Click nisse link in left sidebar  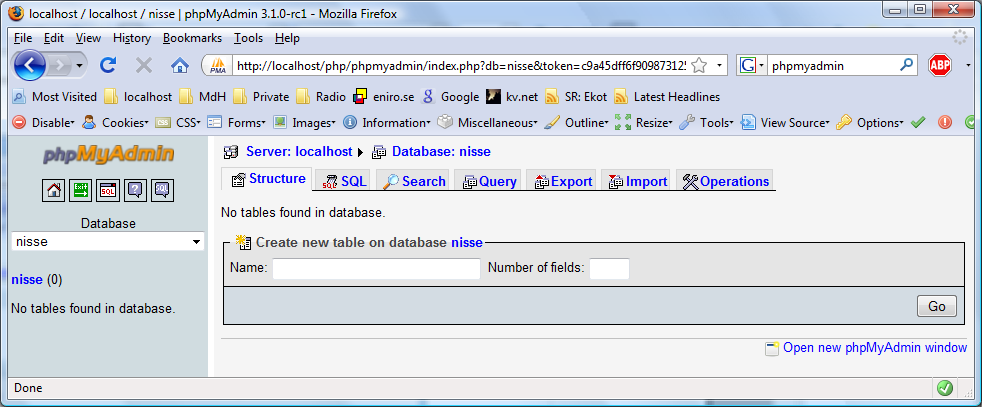coord(27,280)
